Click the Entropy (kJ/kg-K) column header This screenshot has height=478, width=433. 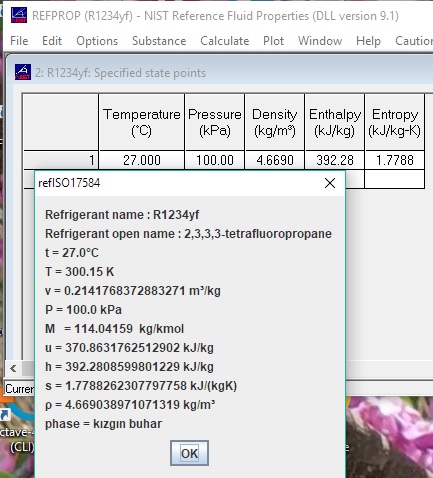coord(395,122)
